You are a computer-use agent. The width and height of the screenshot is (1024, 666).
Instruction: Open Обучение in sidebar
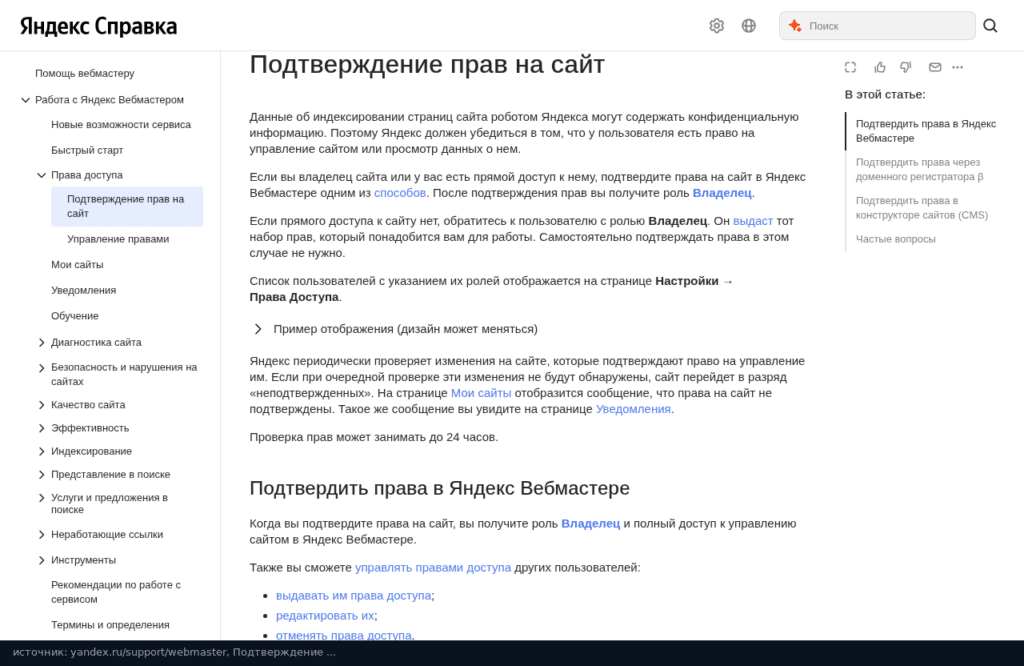pos(74,315)
